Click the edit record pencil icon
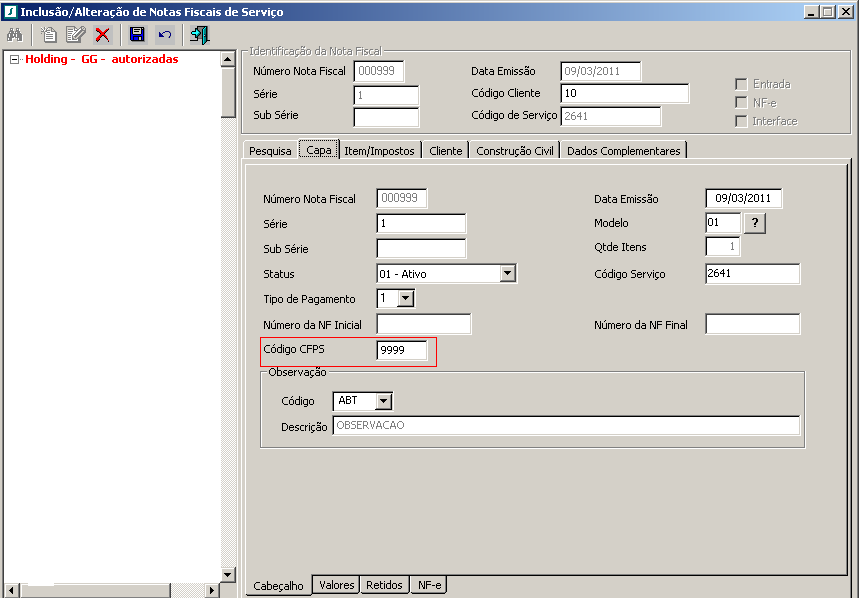 pos(75,35)
